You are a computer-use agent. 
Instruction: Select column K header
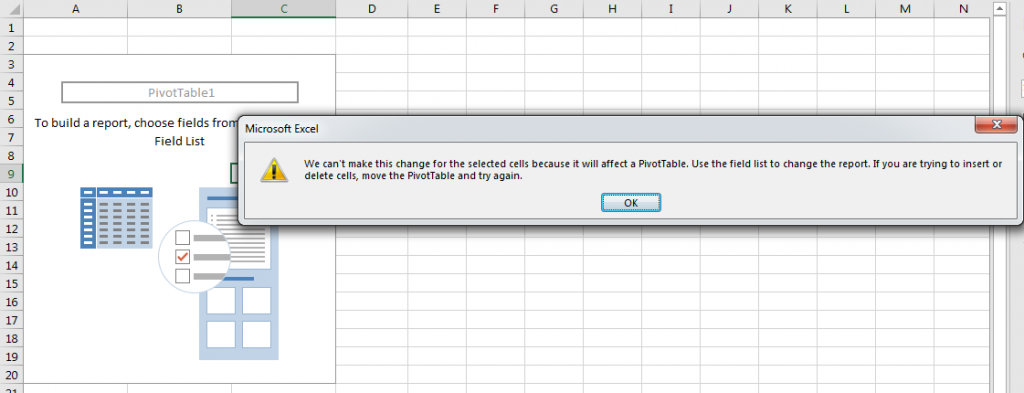point(788,8)
